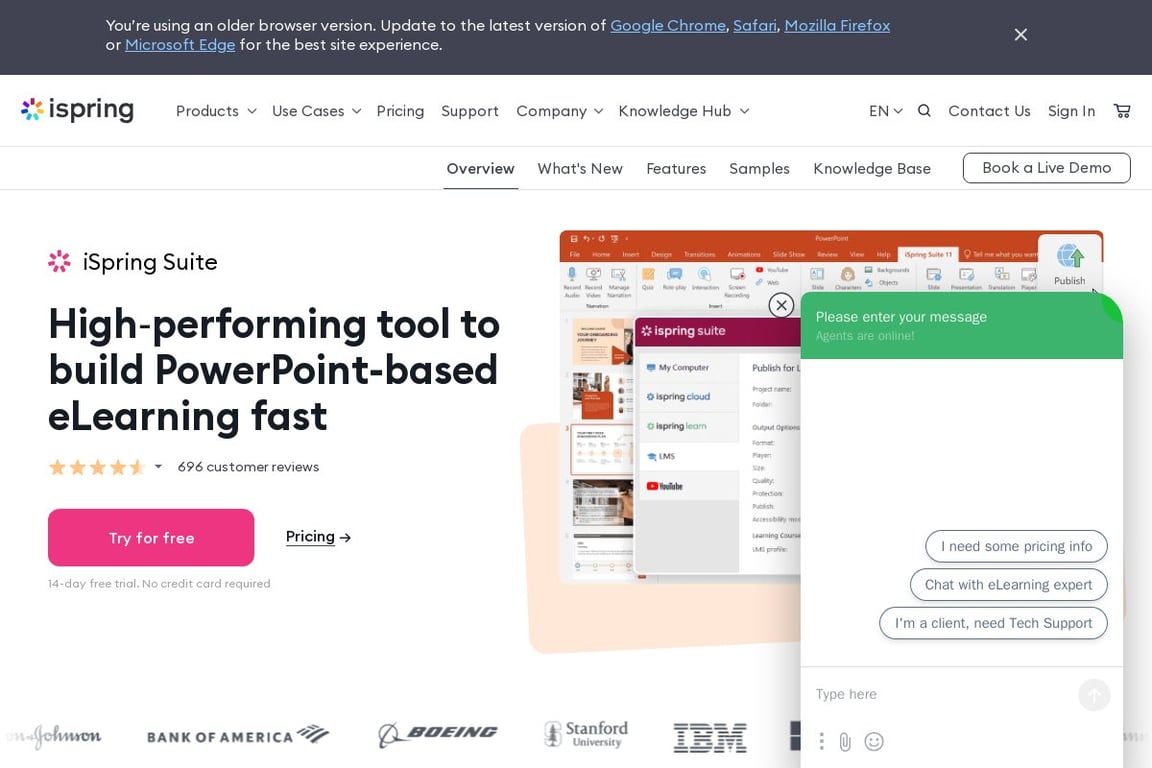Click the Stanford University logo
This screenshot has height=768, width=1152.
(586, 733)
